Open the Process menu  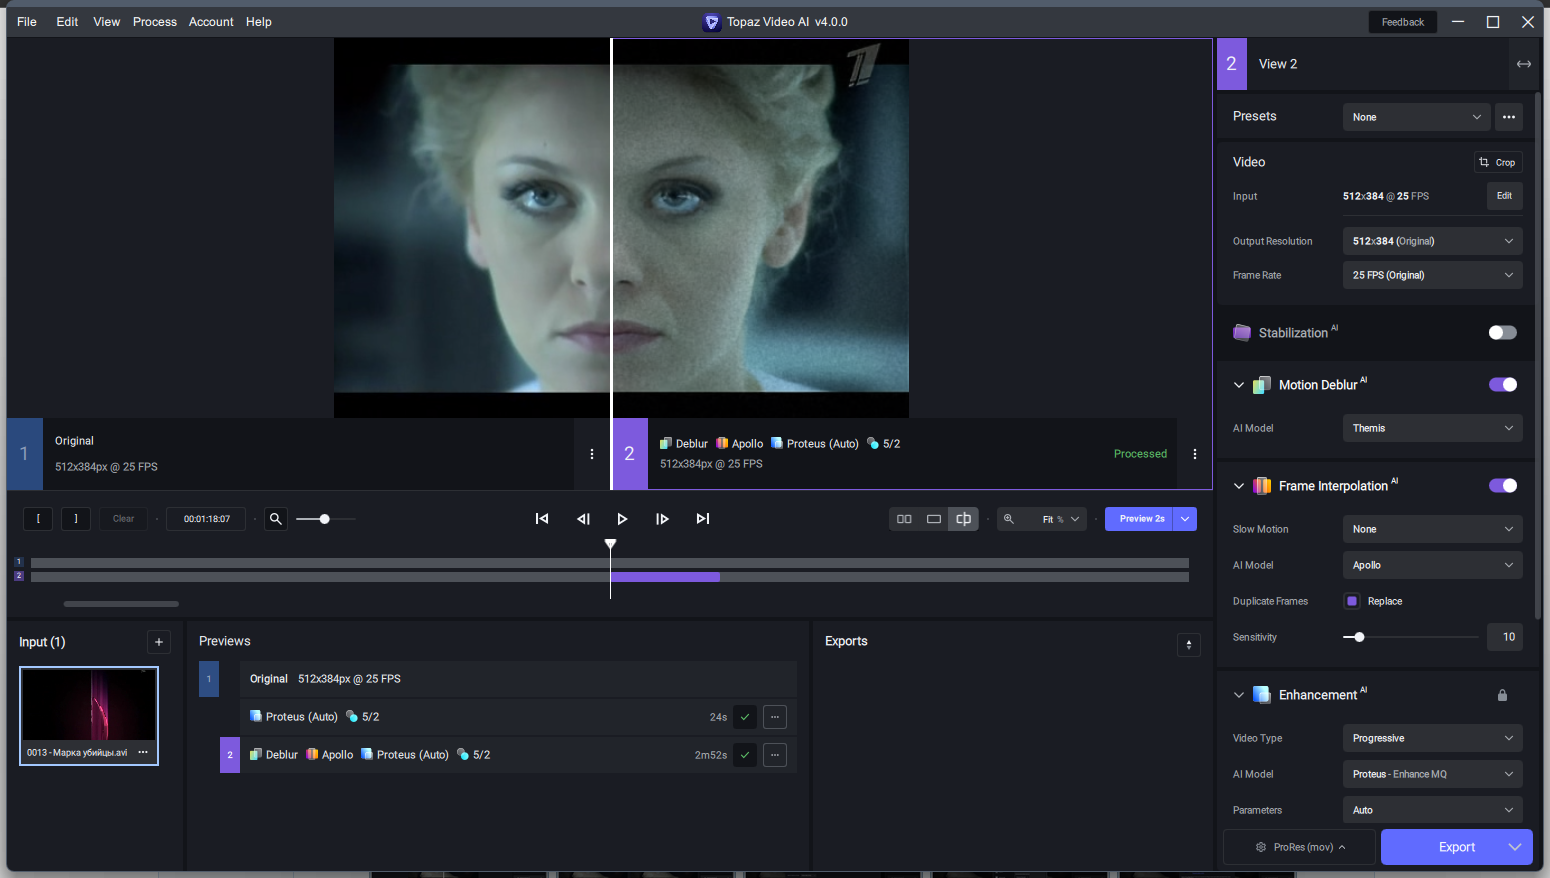point(155,22)
